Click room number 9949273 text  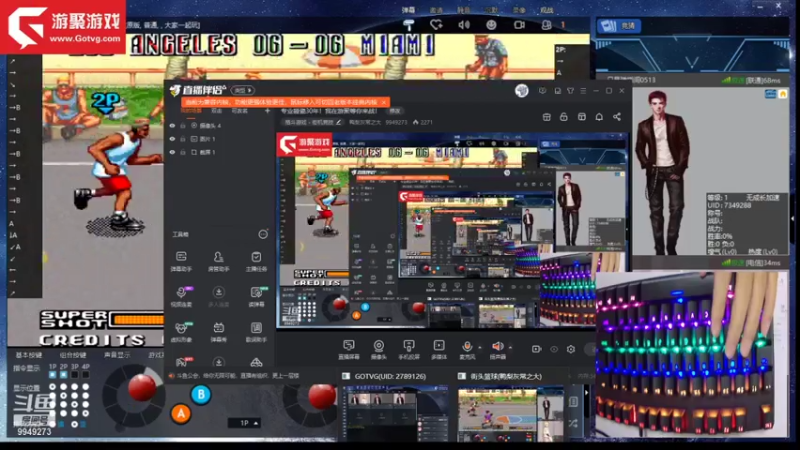[x=34, y=432]
